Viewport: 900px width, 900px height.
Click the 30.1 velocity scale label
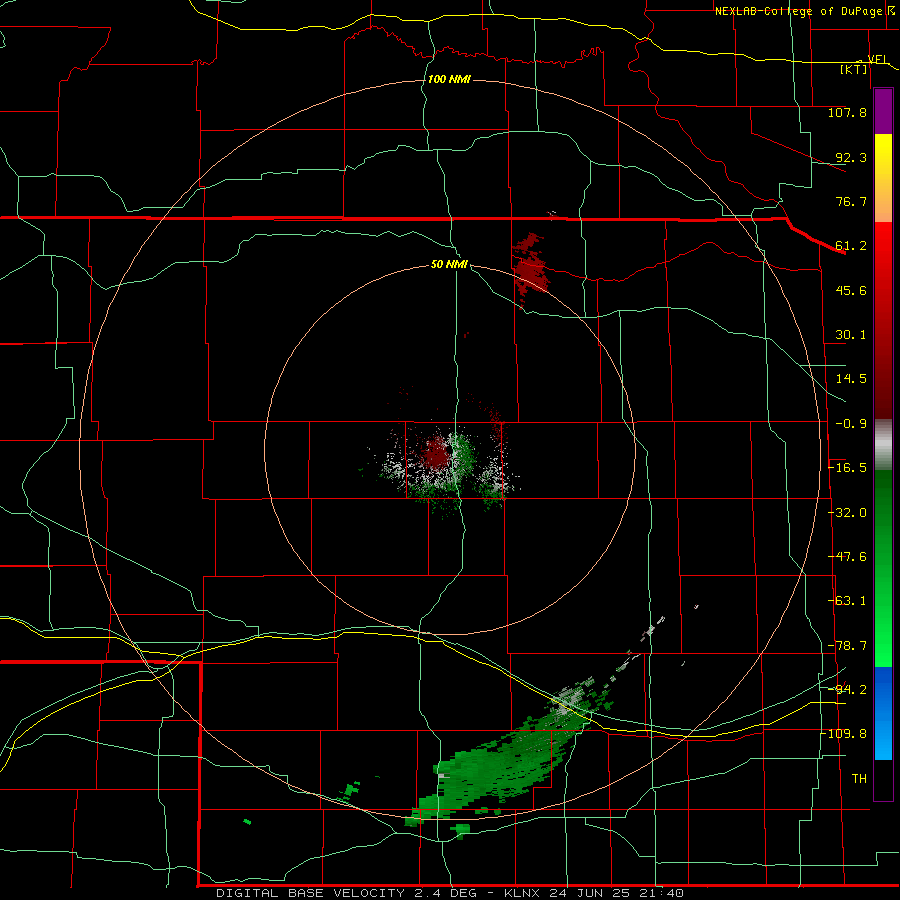851,335
